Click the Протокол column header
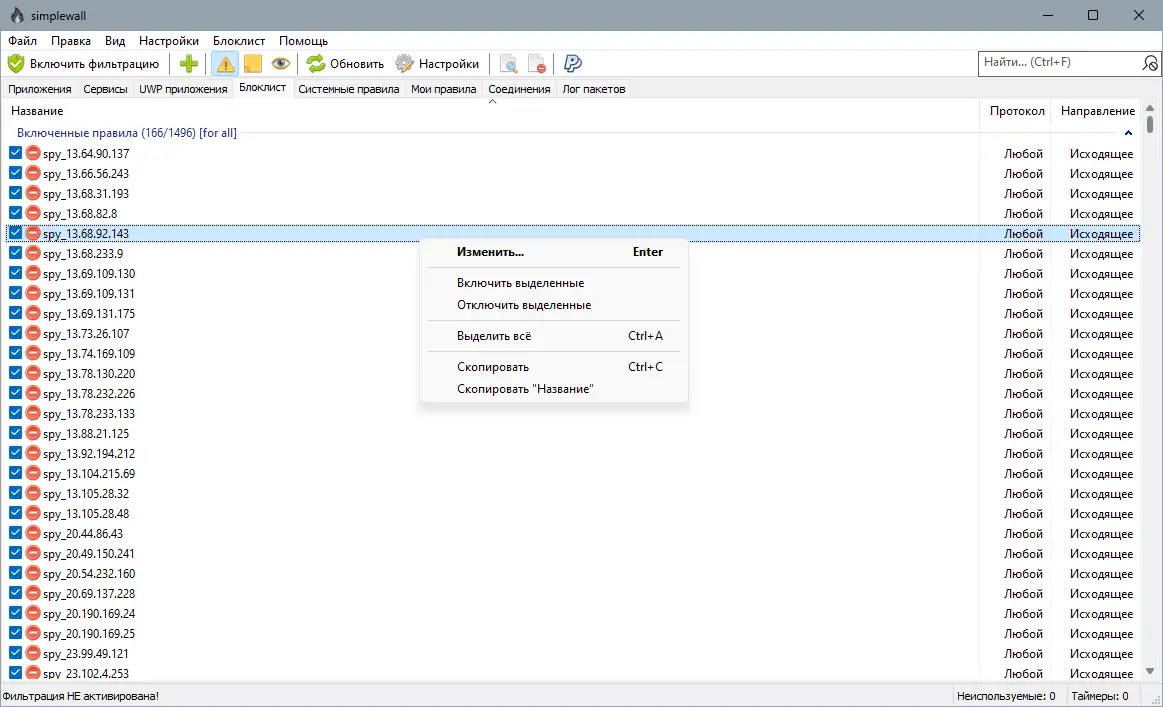The height and width of the screenshot is (707, 1163). point(1017,111)
